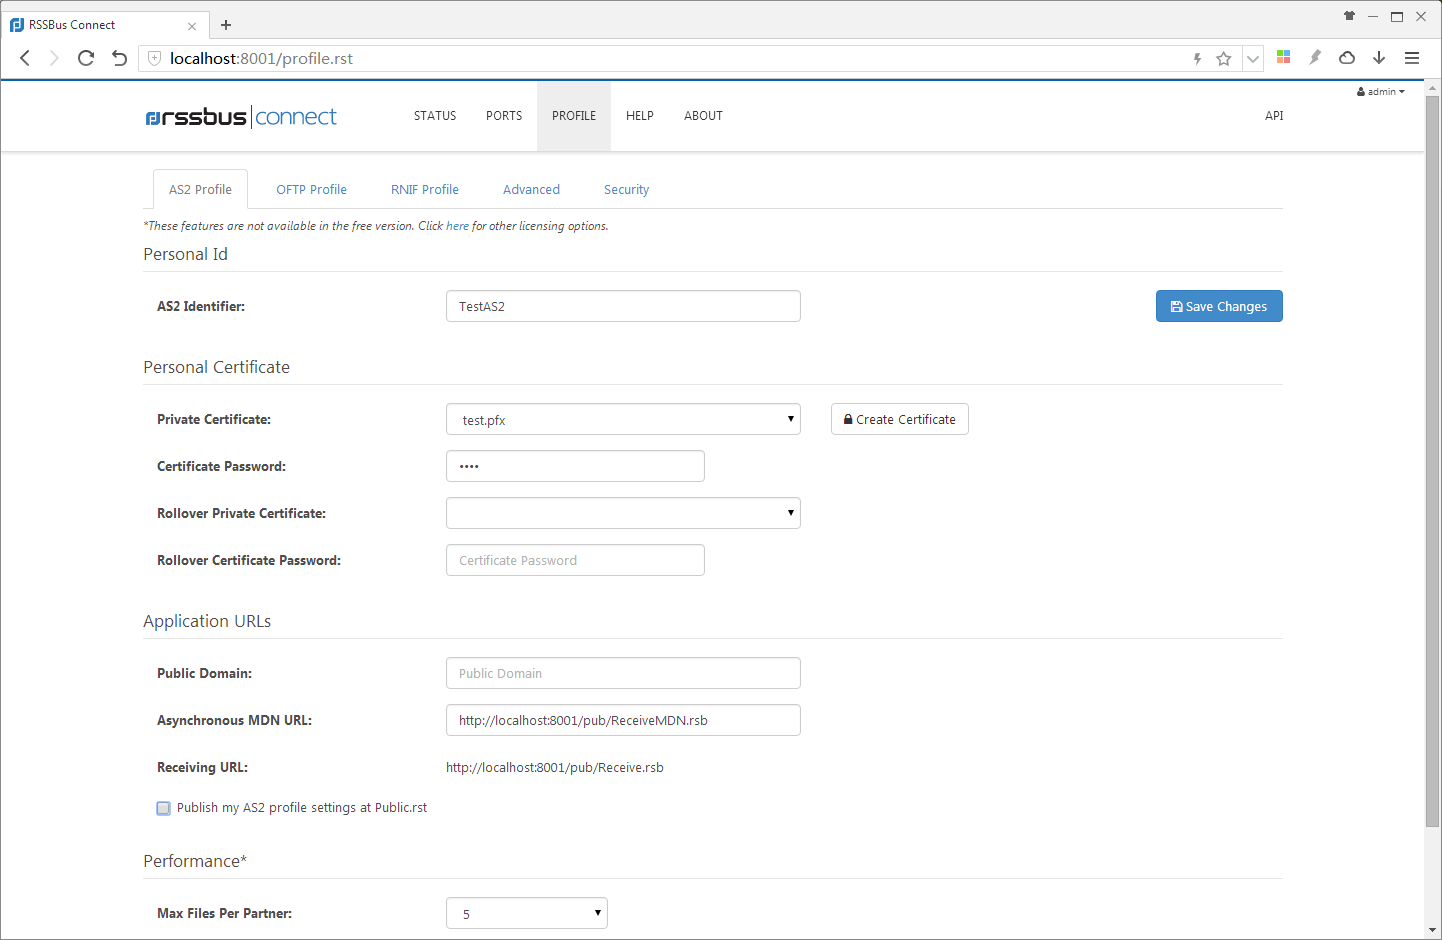Click the lightning bolt icon in address bar
Screen dimensions: 1442x940
(1197, 59)
